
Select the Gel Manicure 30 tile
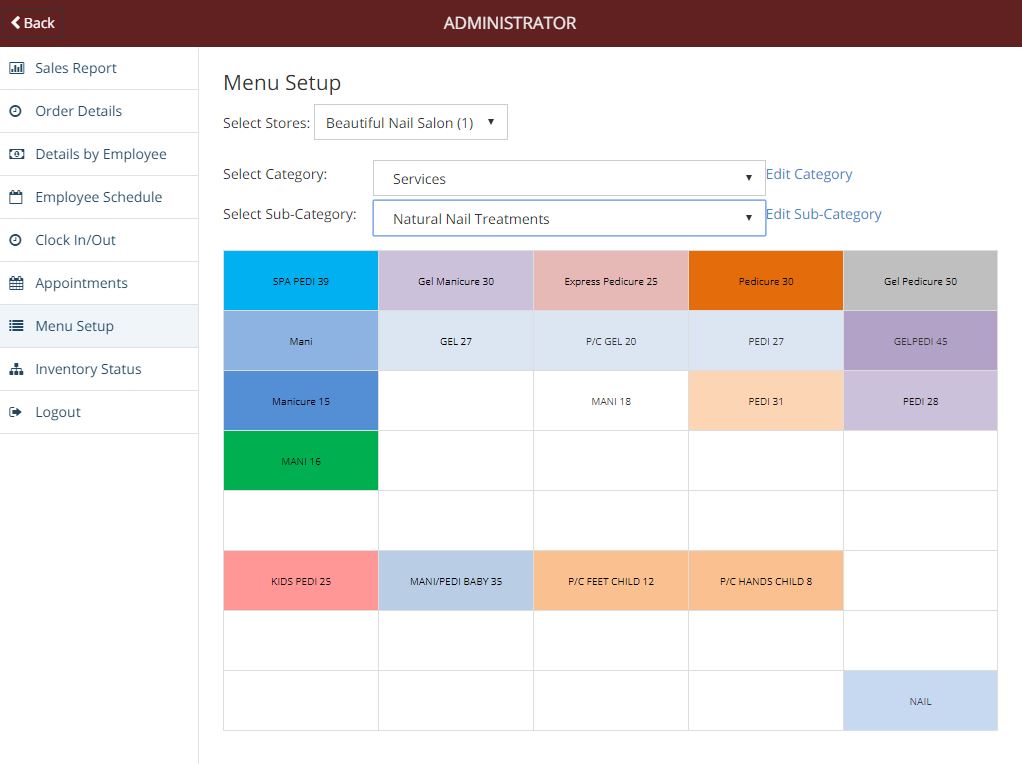click(456, 281)
